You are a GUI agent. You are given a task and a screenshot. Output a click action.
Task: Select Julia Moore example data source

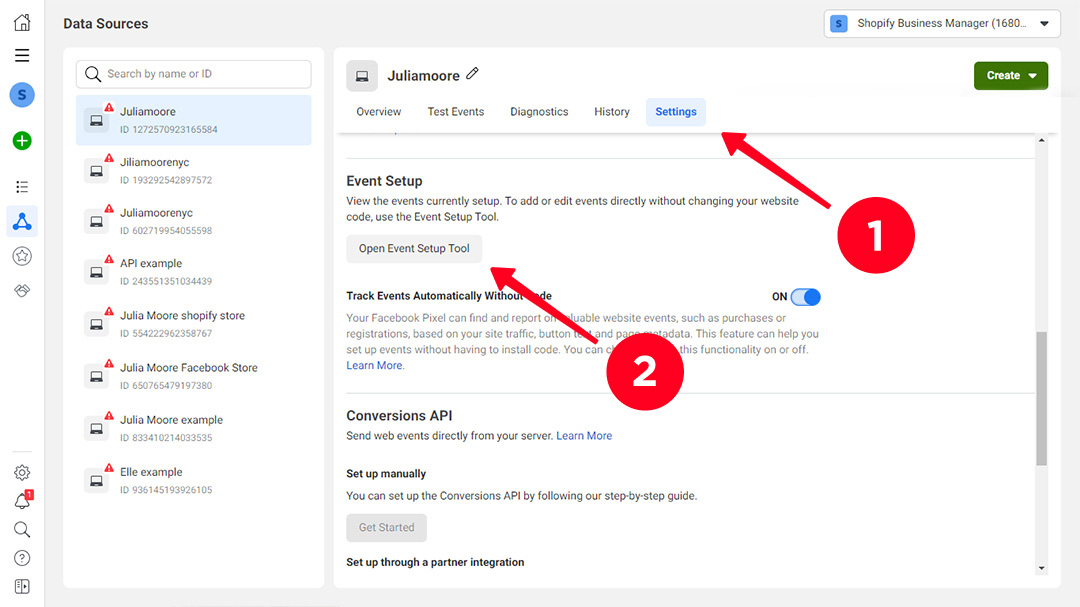point(194,429)
